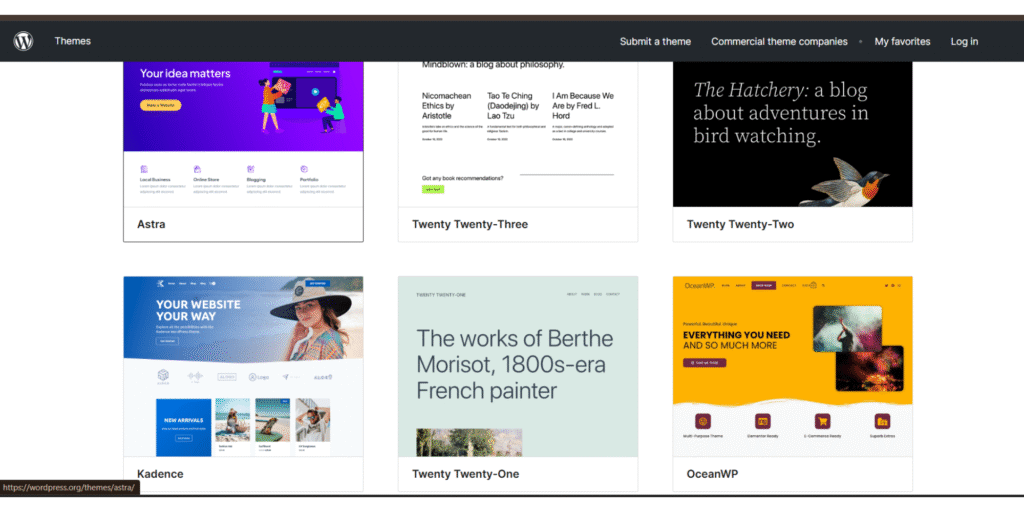This screenshot has width=1024, height=512.
Task: Click Elementor Ready icon in OceanWP preview
Action: pyautogui.click(x=763, y=421)
